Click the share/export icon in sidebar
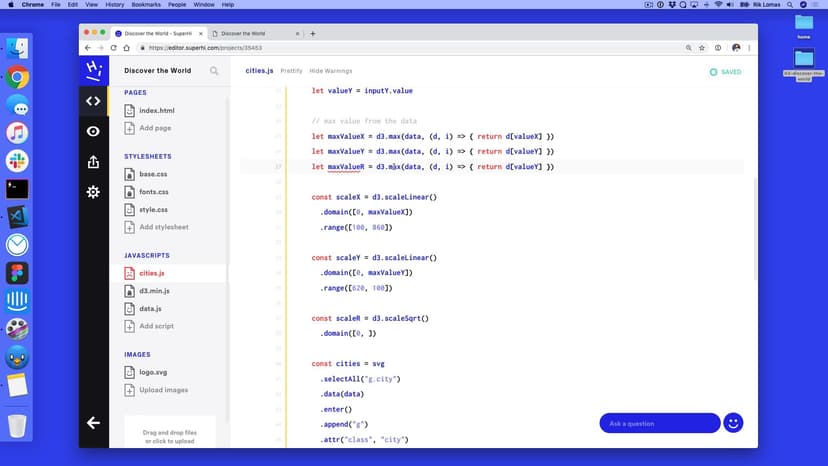Image resolution: width=828 pixels, height=466 pixels. coord(93,161)
